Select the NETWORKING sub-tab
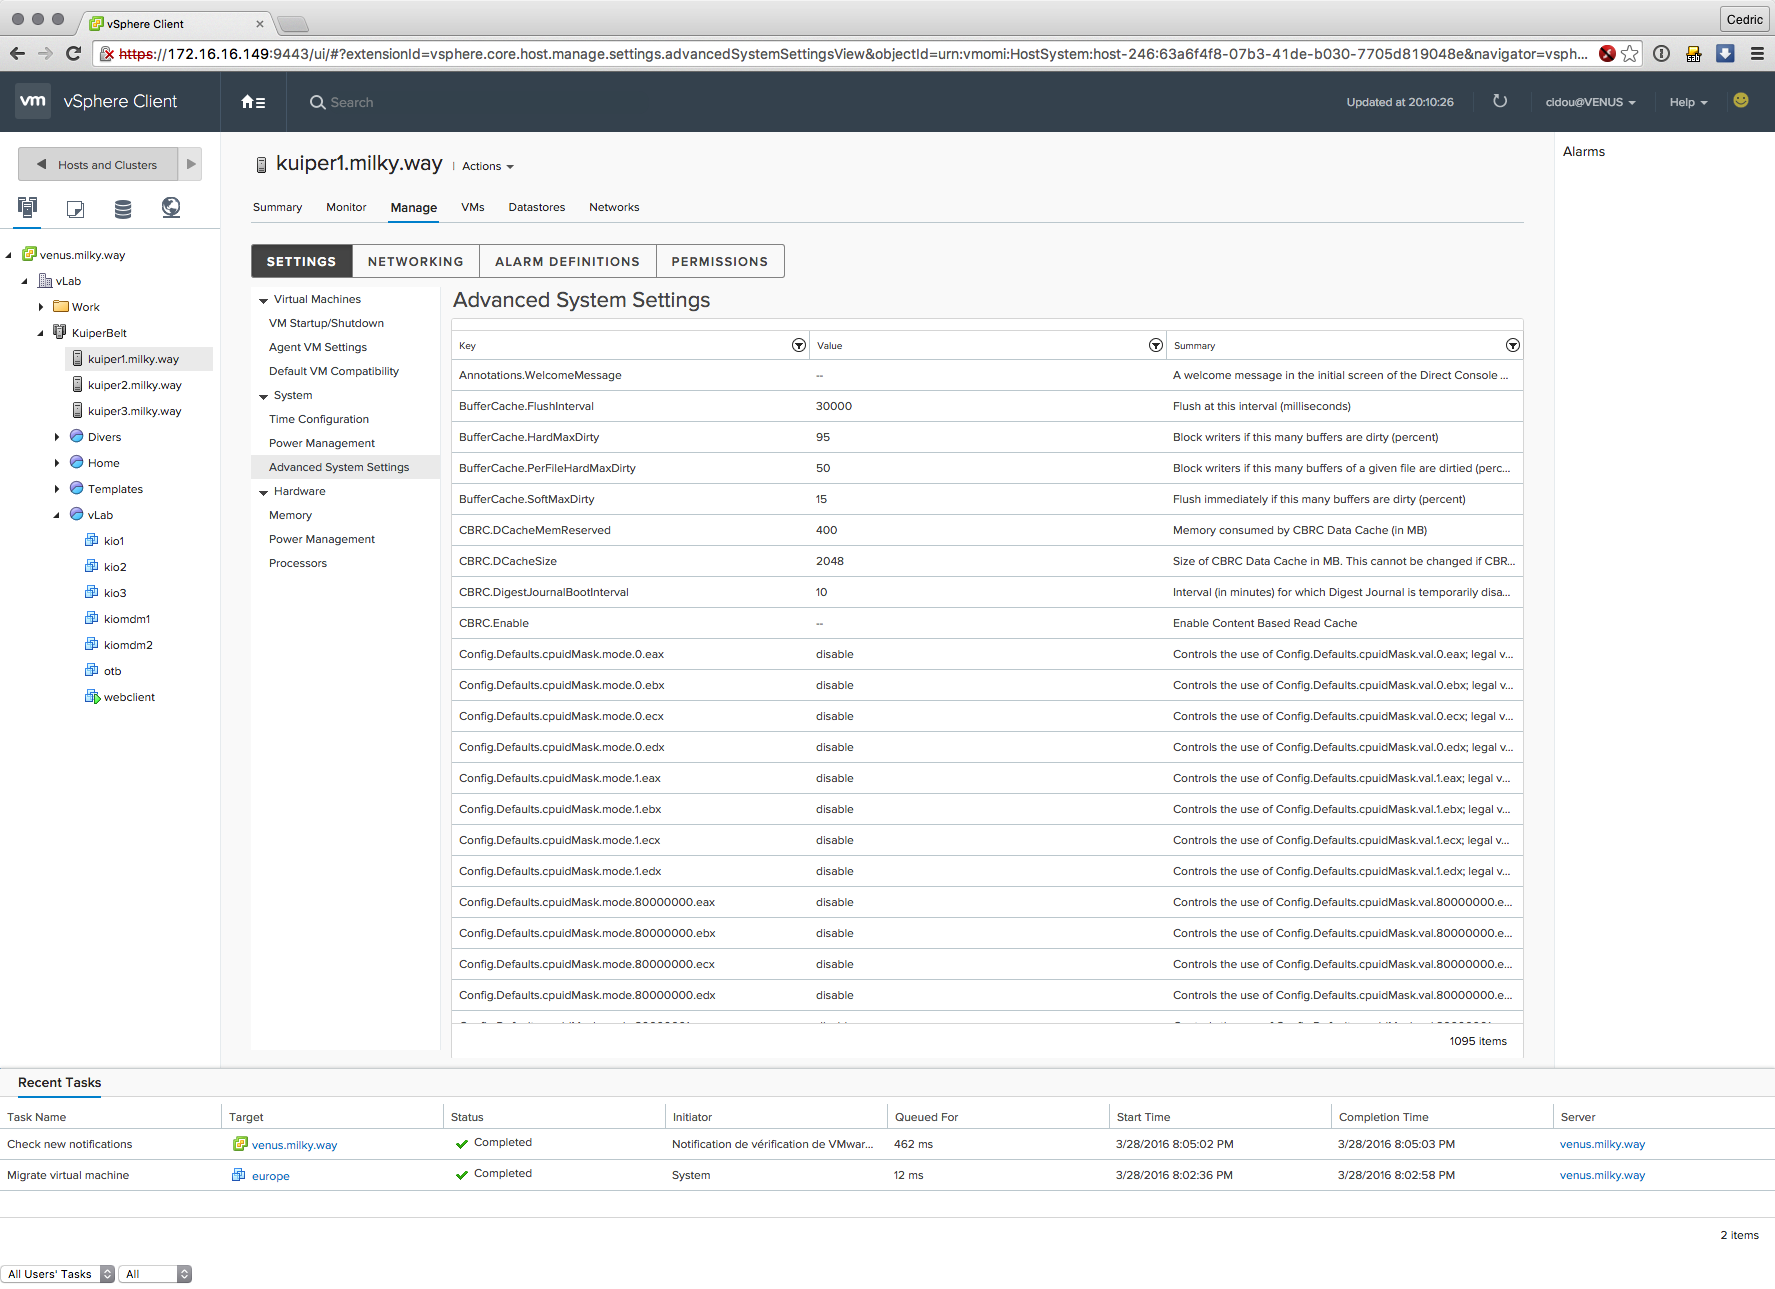Image resolution: width=1775 pixels, height=1289 pixels. pos(415,261)
